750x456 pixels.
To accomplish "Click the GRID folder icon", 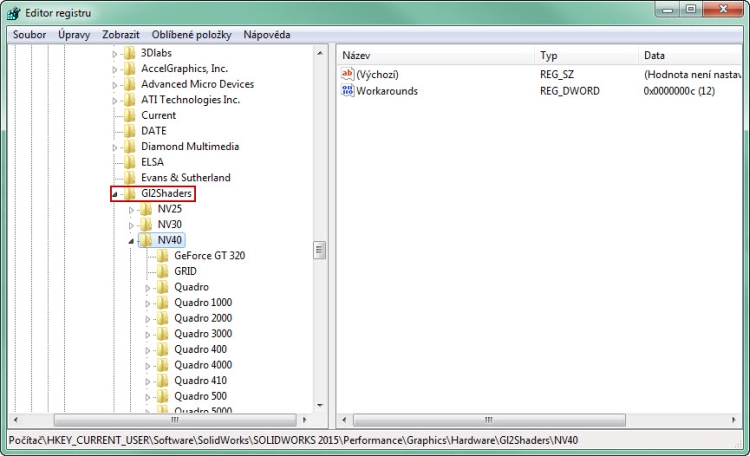I will pyautogui.click(x=163, y=271).
